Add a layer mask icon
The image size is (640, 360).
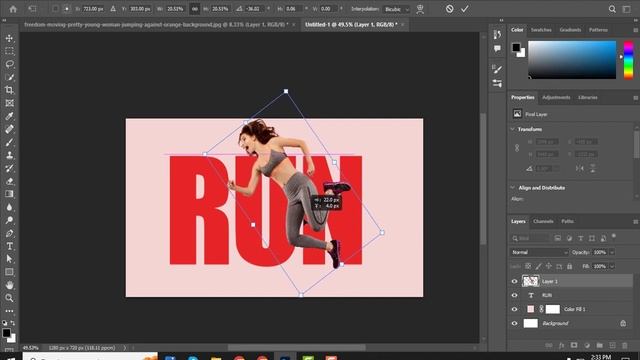(574, 345)
